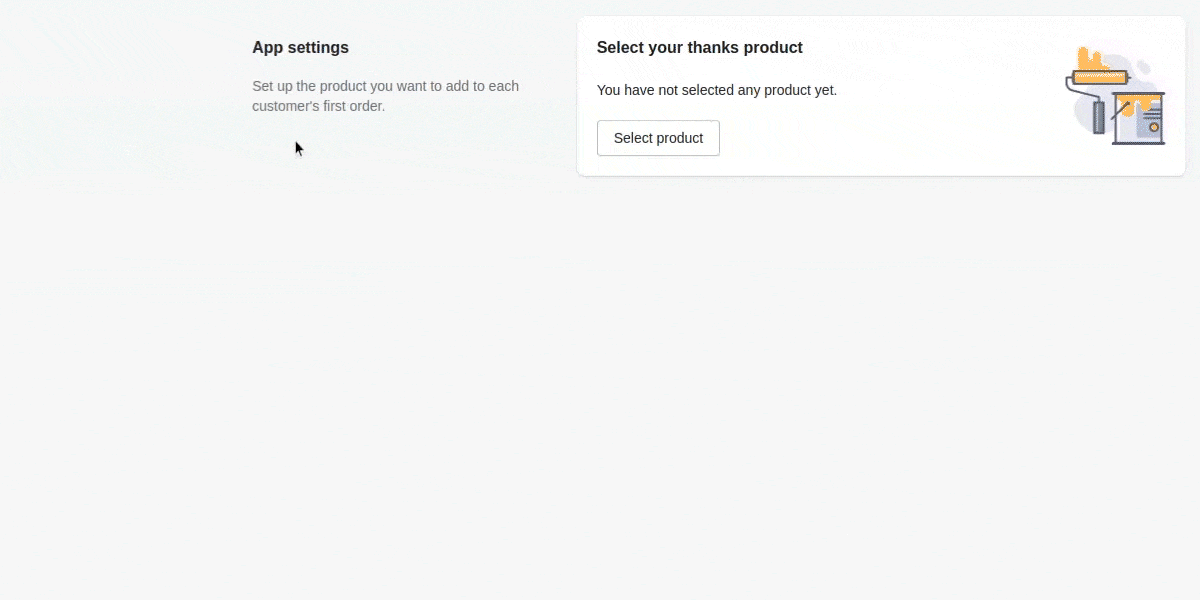1200x600 pixels.
Task: Click the 'You have not selected any product yet' message
Action: click(x=717, y=90)
